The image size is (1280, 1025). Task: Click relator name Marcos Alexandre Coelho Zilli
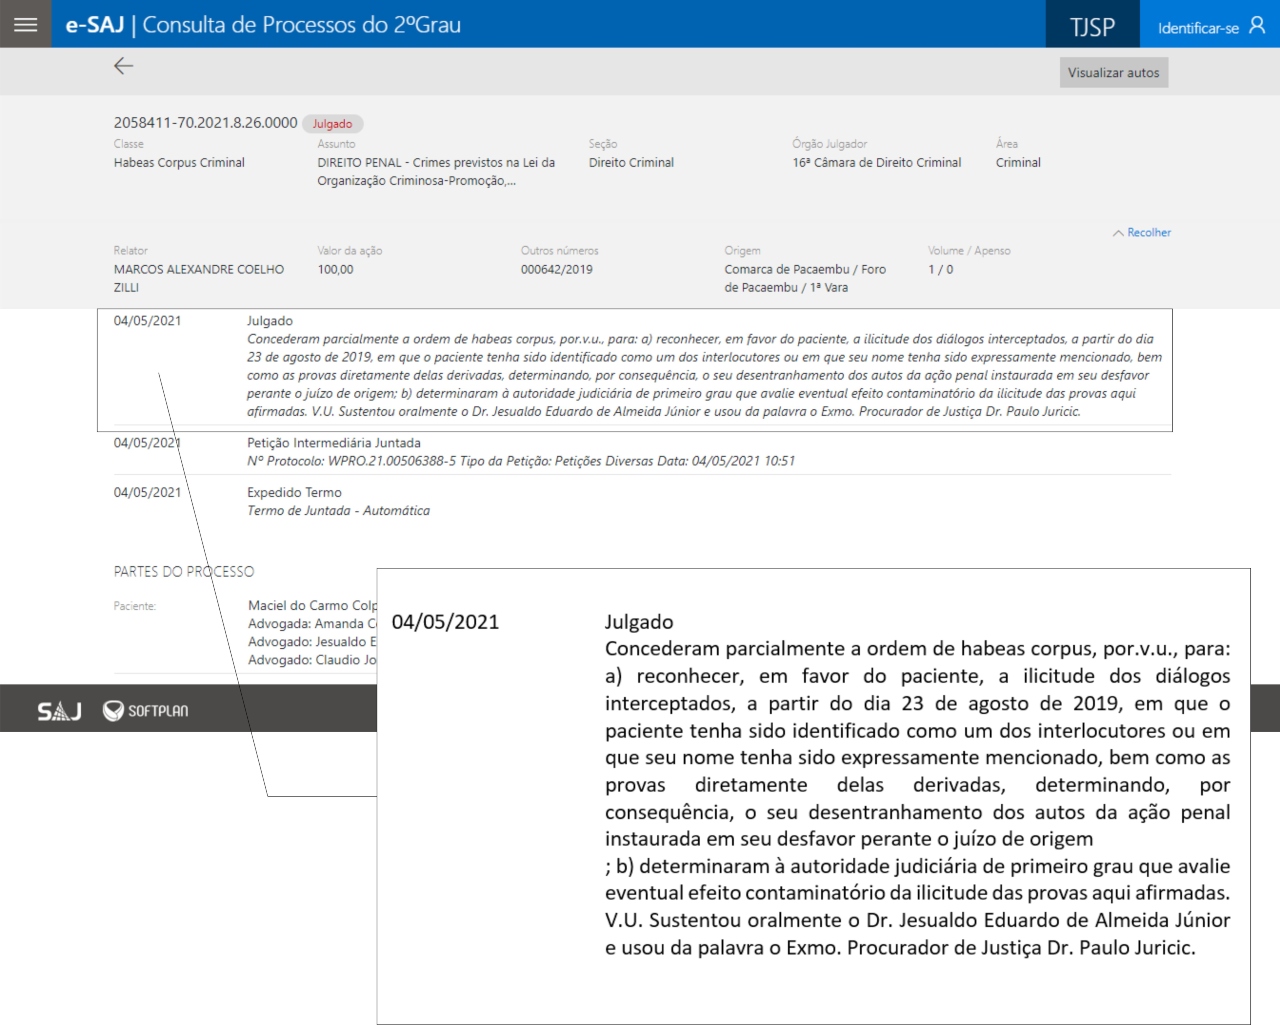coord(198,270)
